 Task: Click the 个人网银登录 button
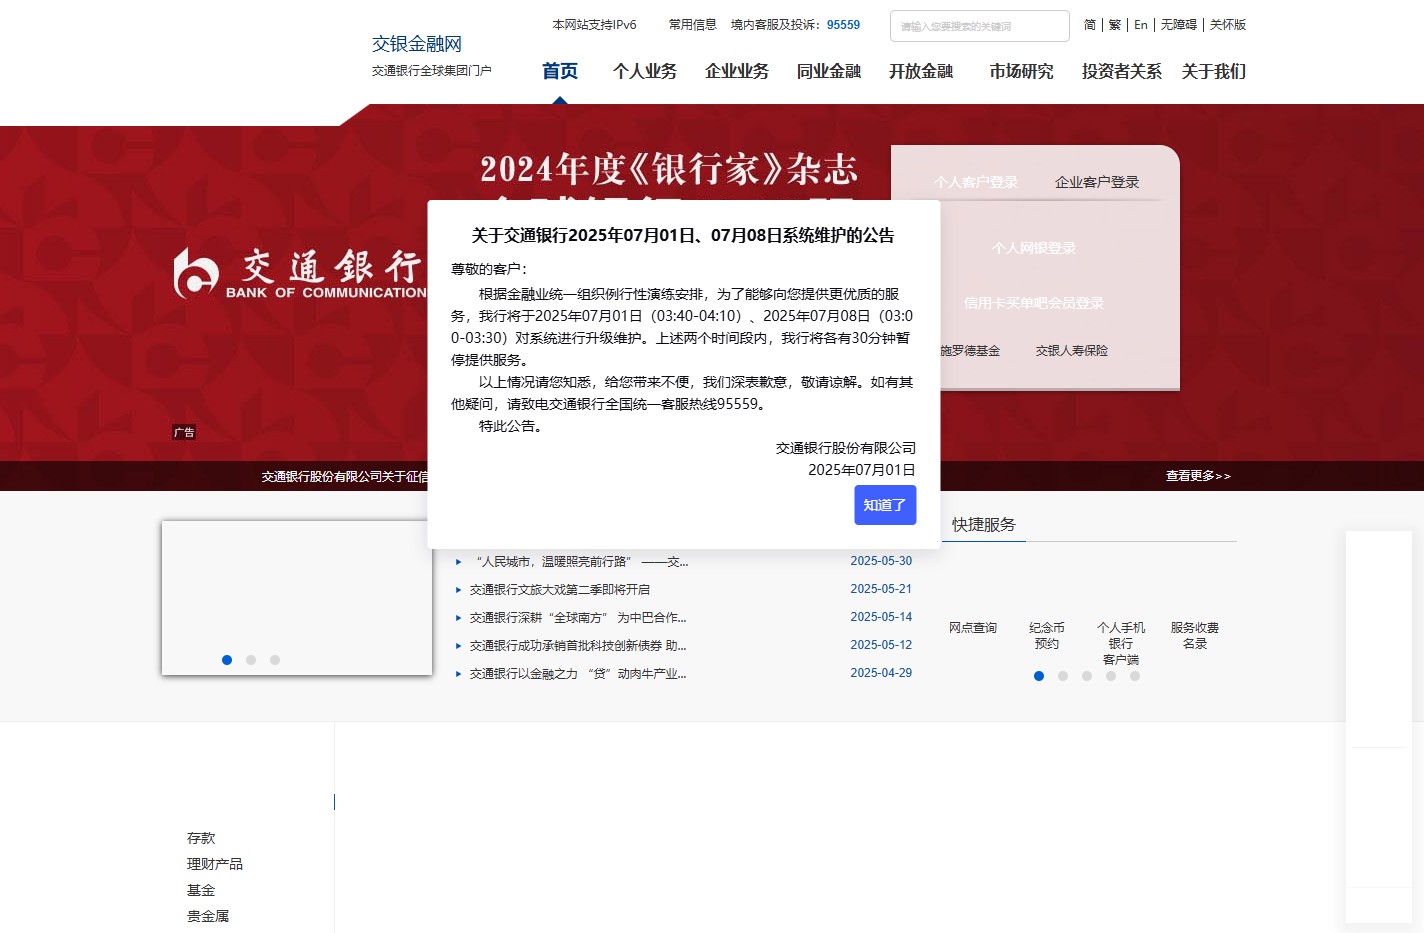pyautogui.click(x=1034, y=248)
